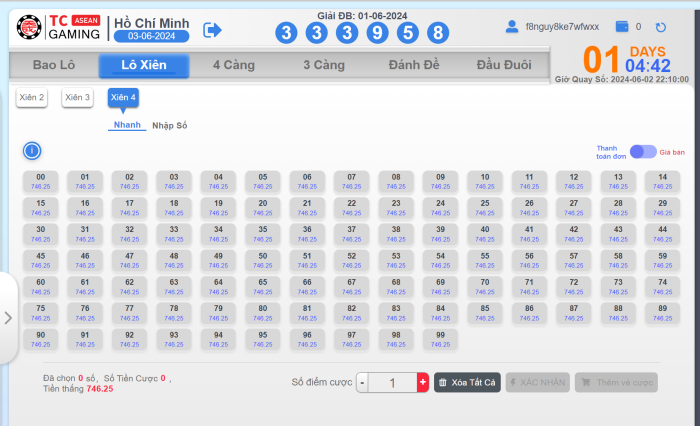Expand the left side panel arrow
700x426 pixels.
tap(8, 318)
